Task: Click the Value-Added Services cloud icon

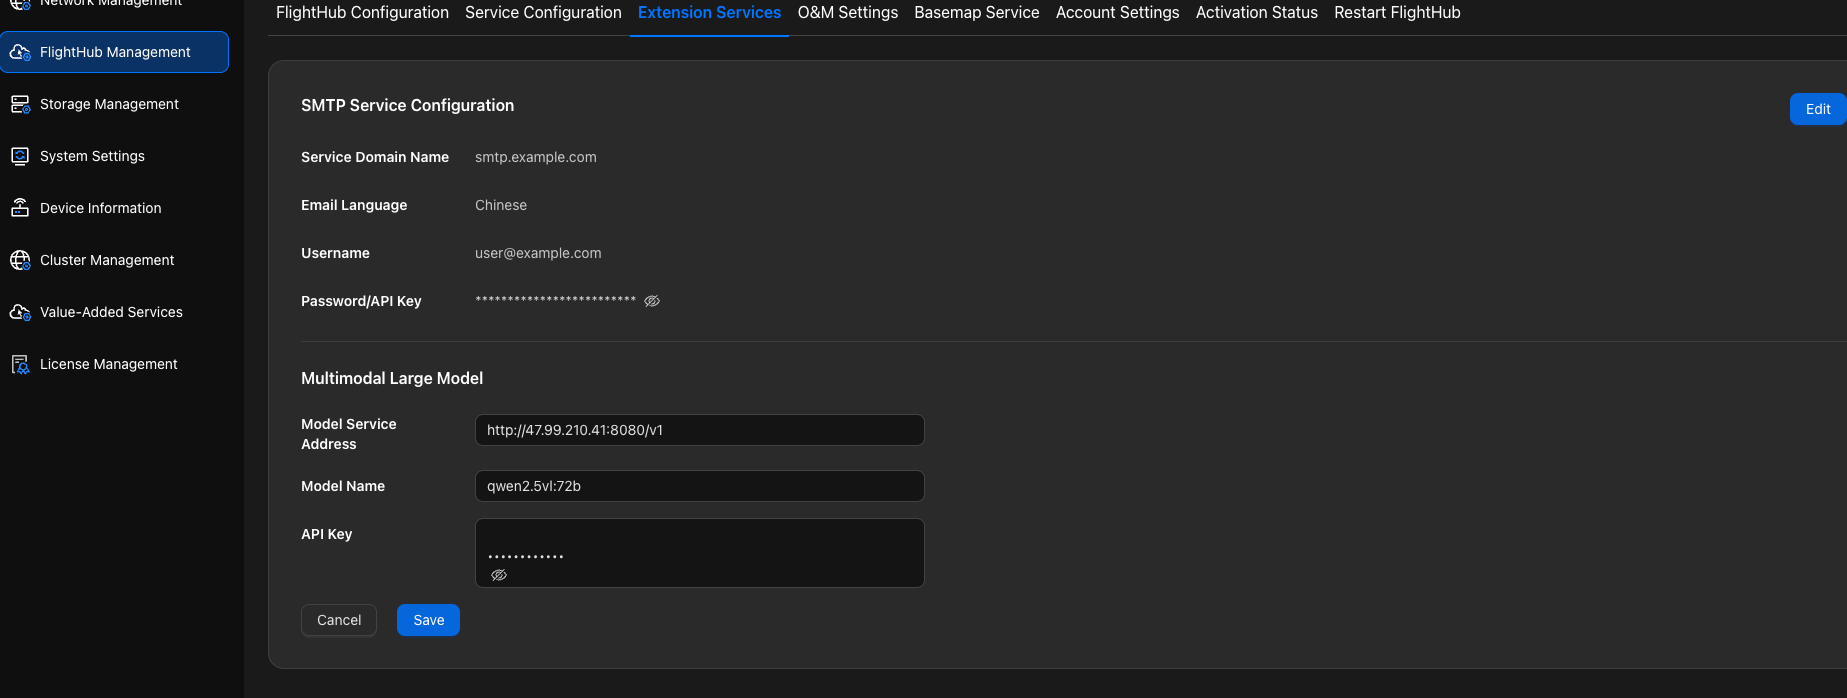Action: click(x=20, y=312)
